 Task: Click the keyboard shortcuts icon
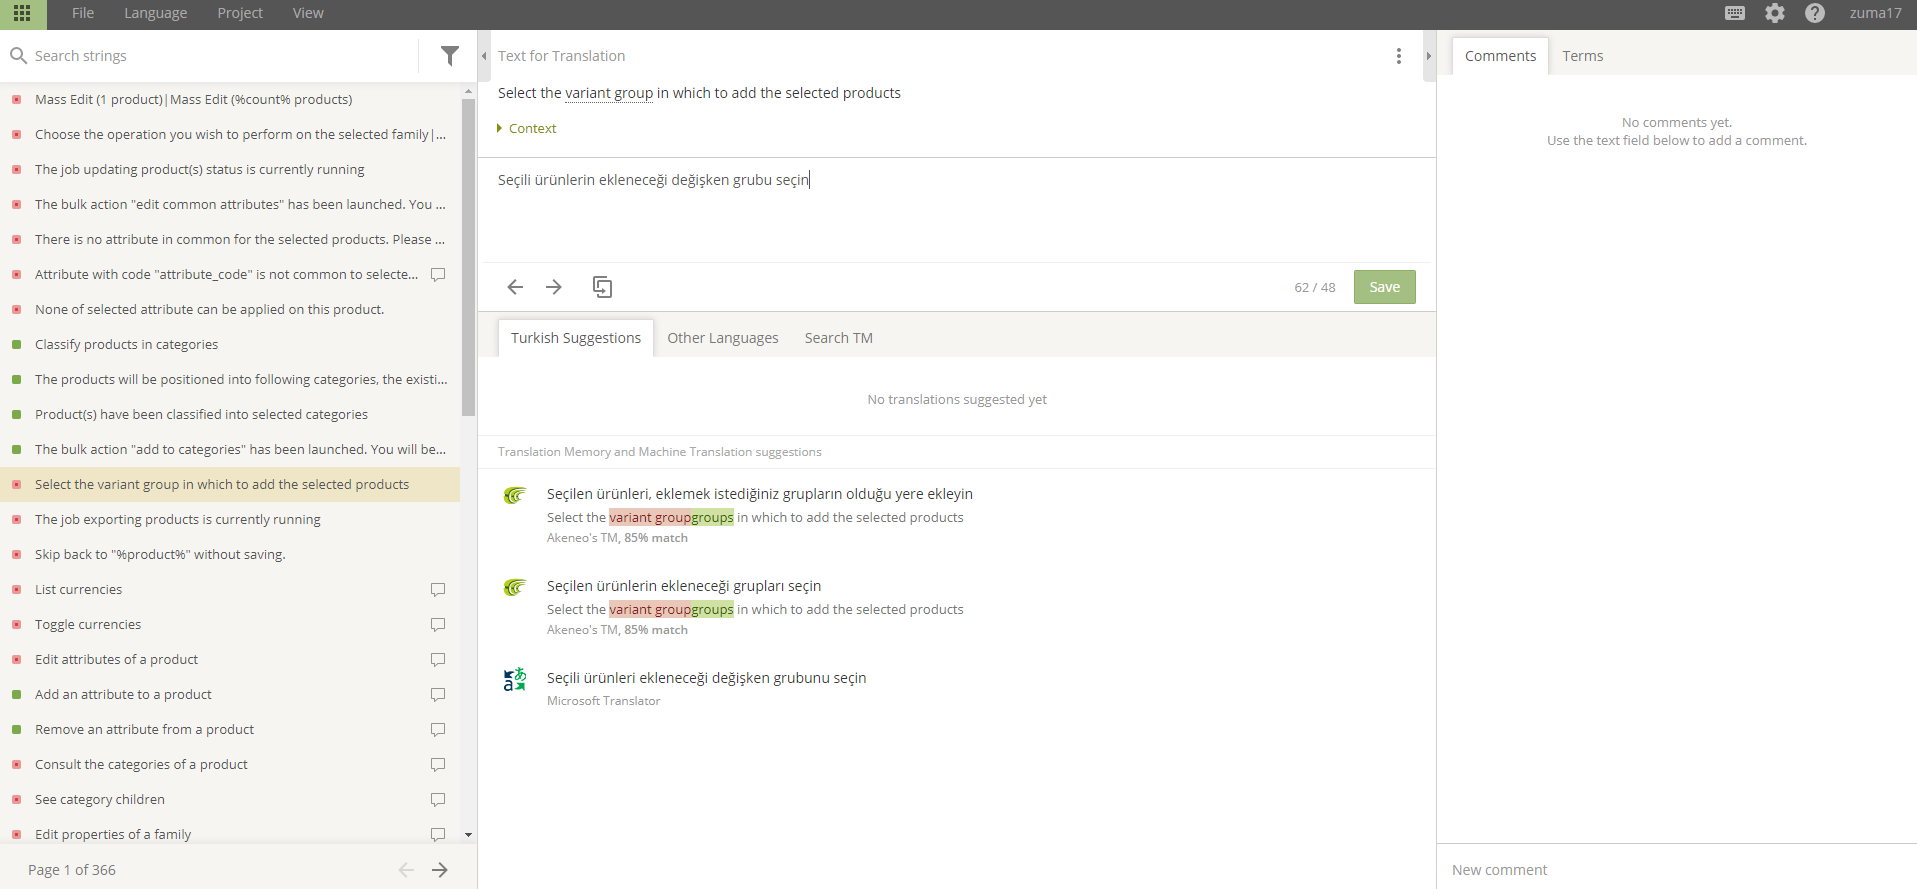click(1735, 13)
